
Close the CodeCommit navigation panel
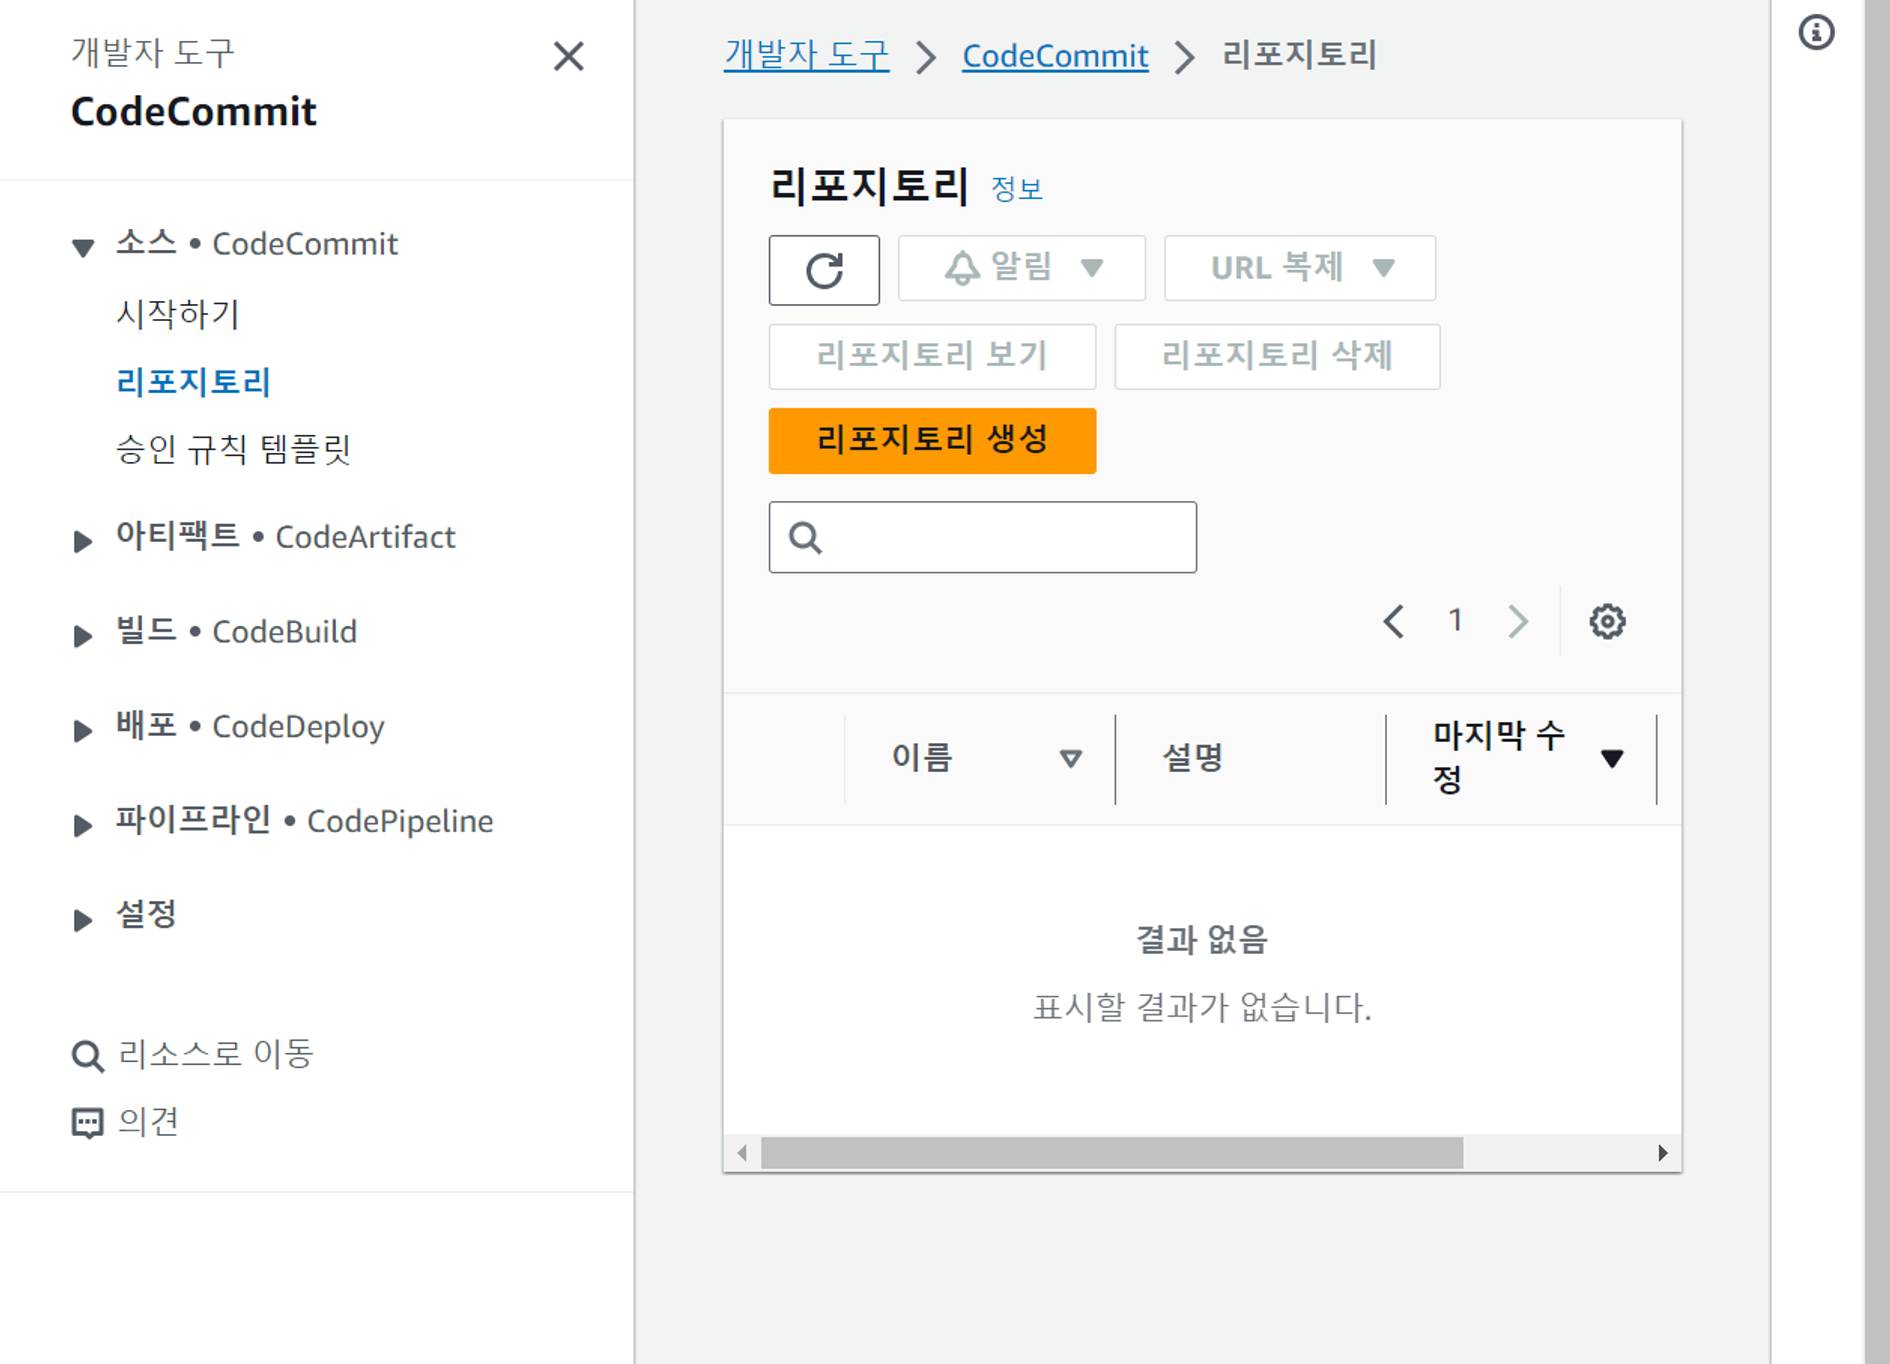(568, 57)
